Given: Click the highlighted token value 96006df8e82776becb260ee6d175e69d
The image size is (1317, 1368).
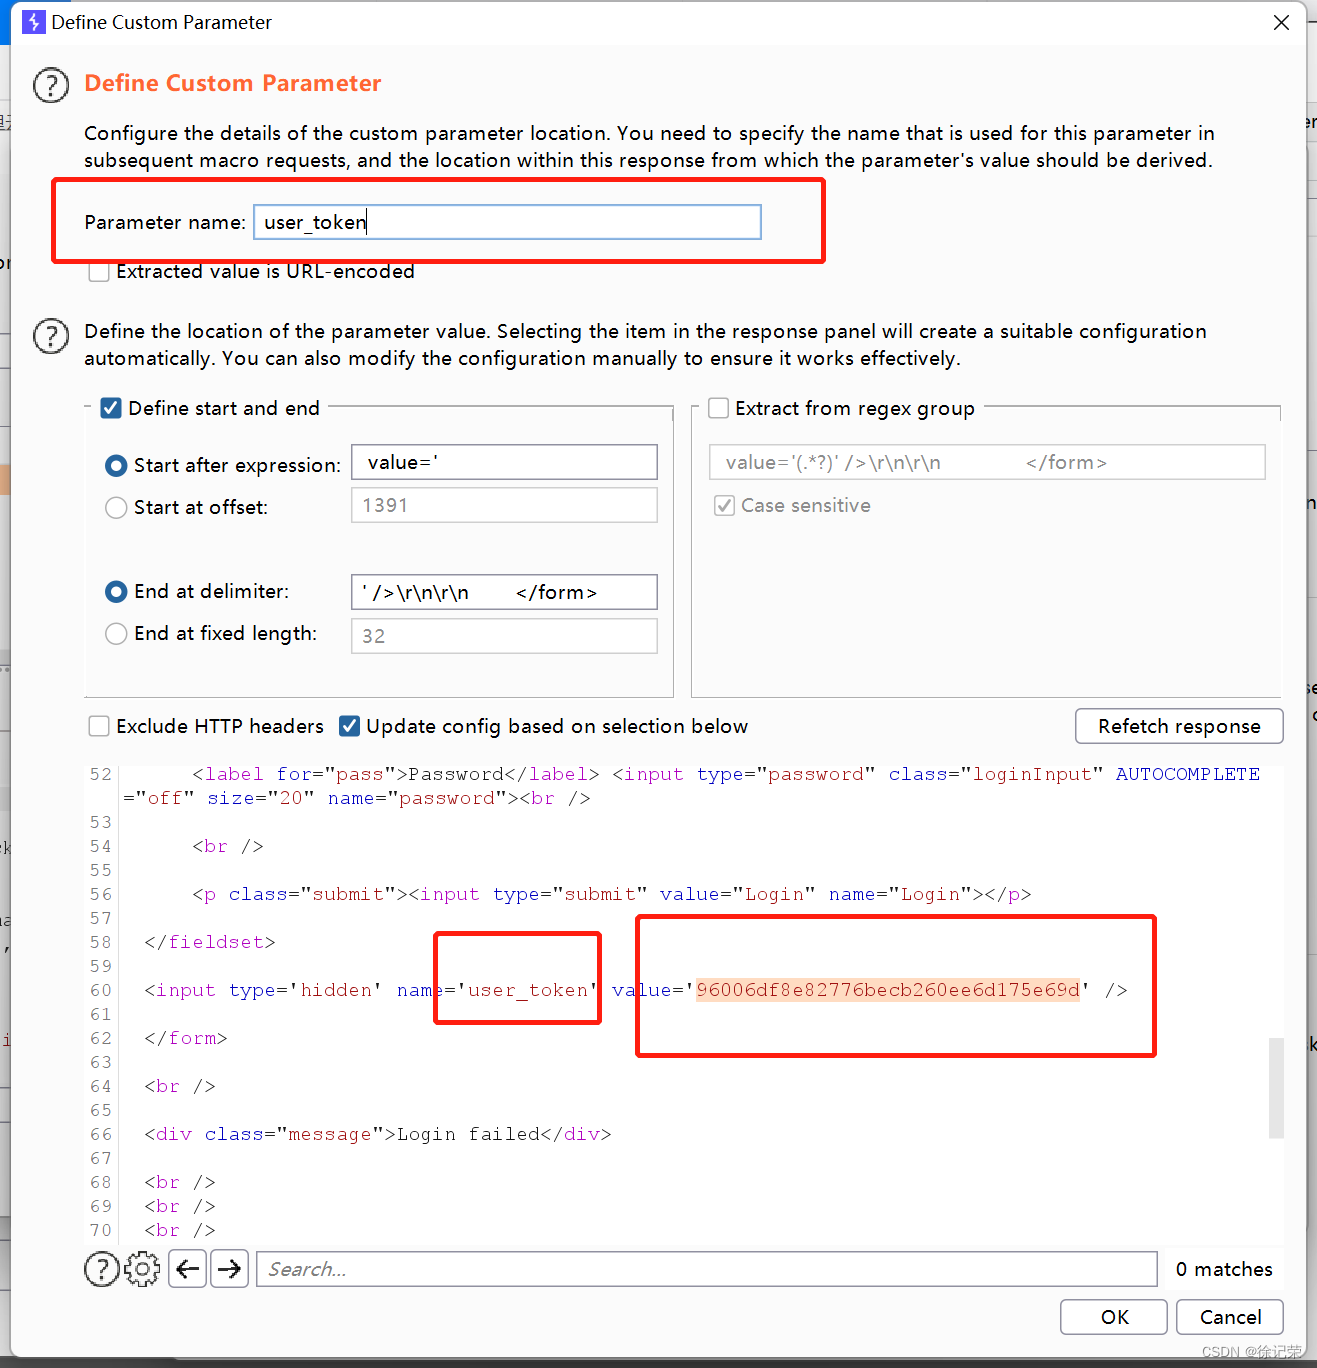Looking at the screenshot, I should [x=888, y=990].
